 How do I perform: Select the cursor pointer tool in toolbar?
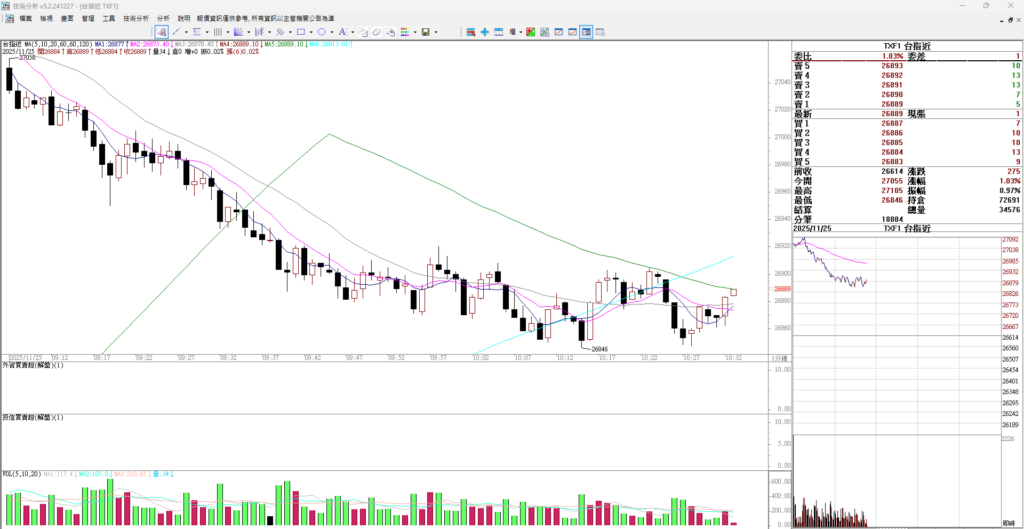[x=162, y=32]
